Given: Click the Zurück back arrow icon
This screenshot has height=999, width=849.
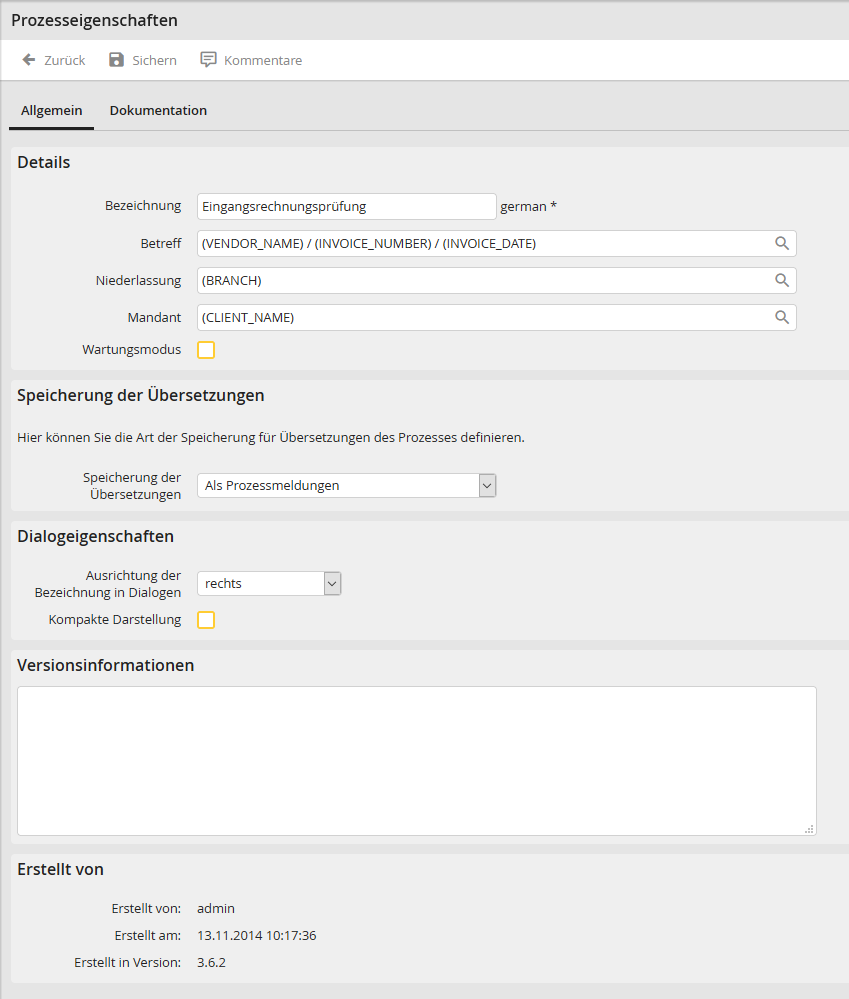Looking at the screenshot, I should pos(29,60).
